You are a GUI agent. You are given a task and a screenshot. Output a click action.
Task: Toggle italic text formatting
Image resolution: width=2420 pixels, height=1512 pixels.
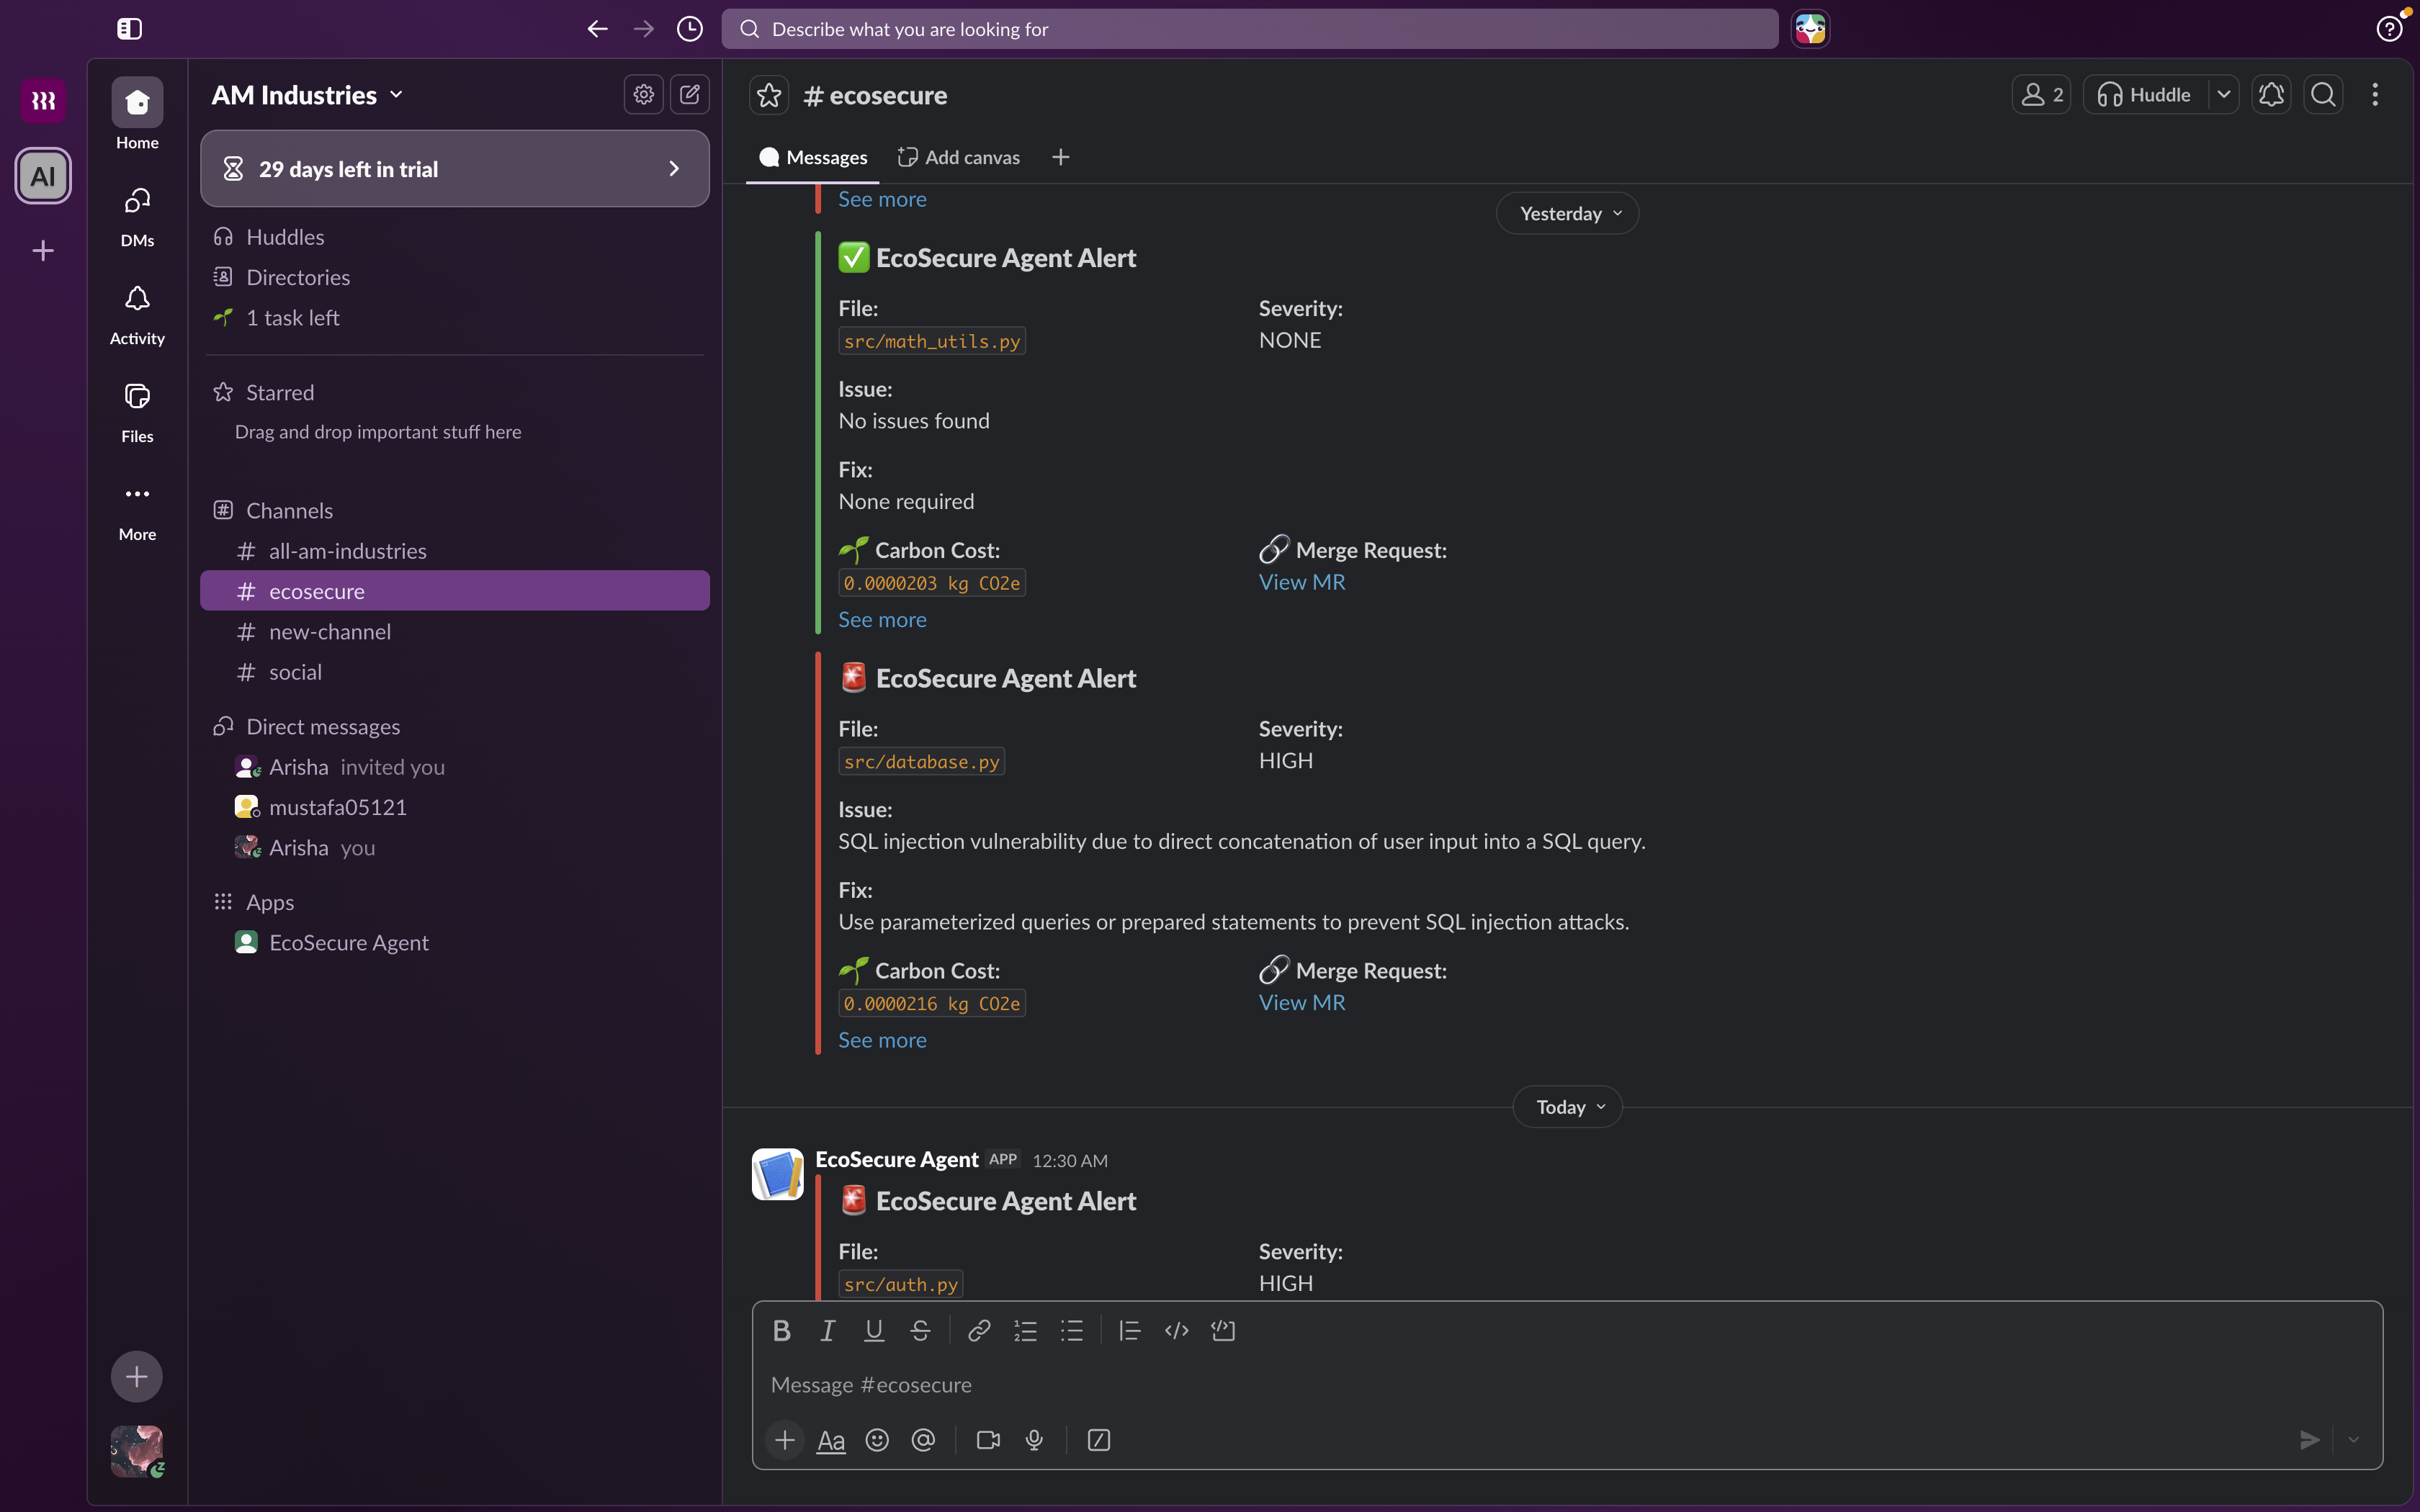tap(827, 1330)
